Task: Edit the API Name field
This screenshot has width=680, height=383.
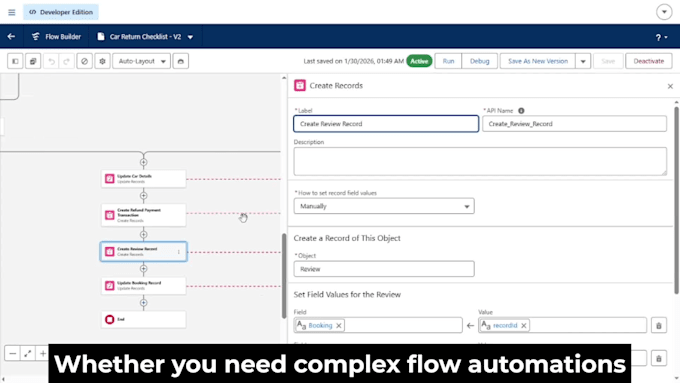Action: (x=574, y=124)
